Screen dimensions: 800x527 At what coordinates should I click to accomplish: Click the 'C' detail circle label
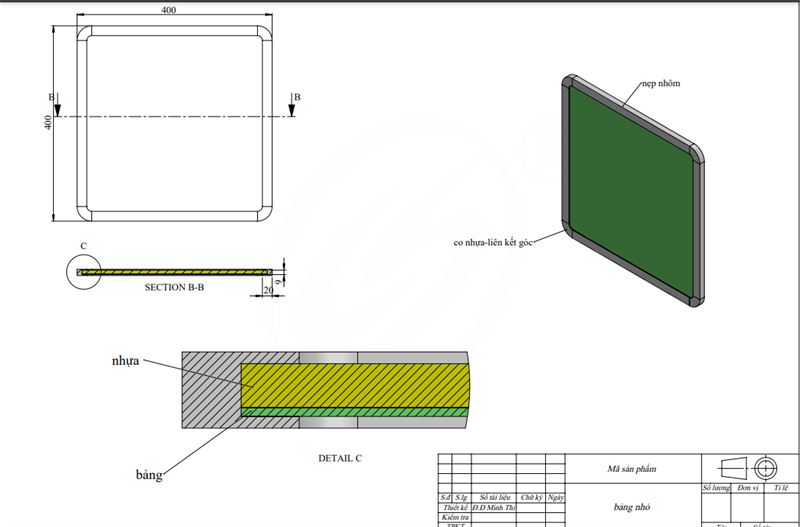click(x=84, y=246)
